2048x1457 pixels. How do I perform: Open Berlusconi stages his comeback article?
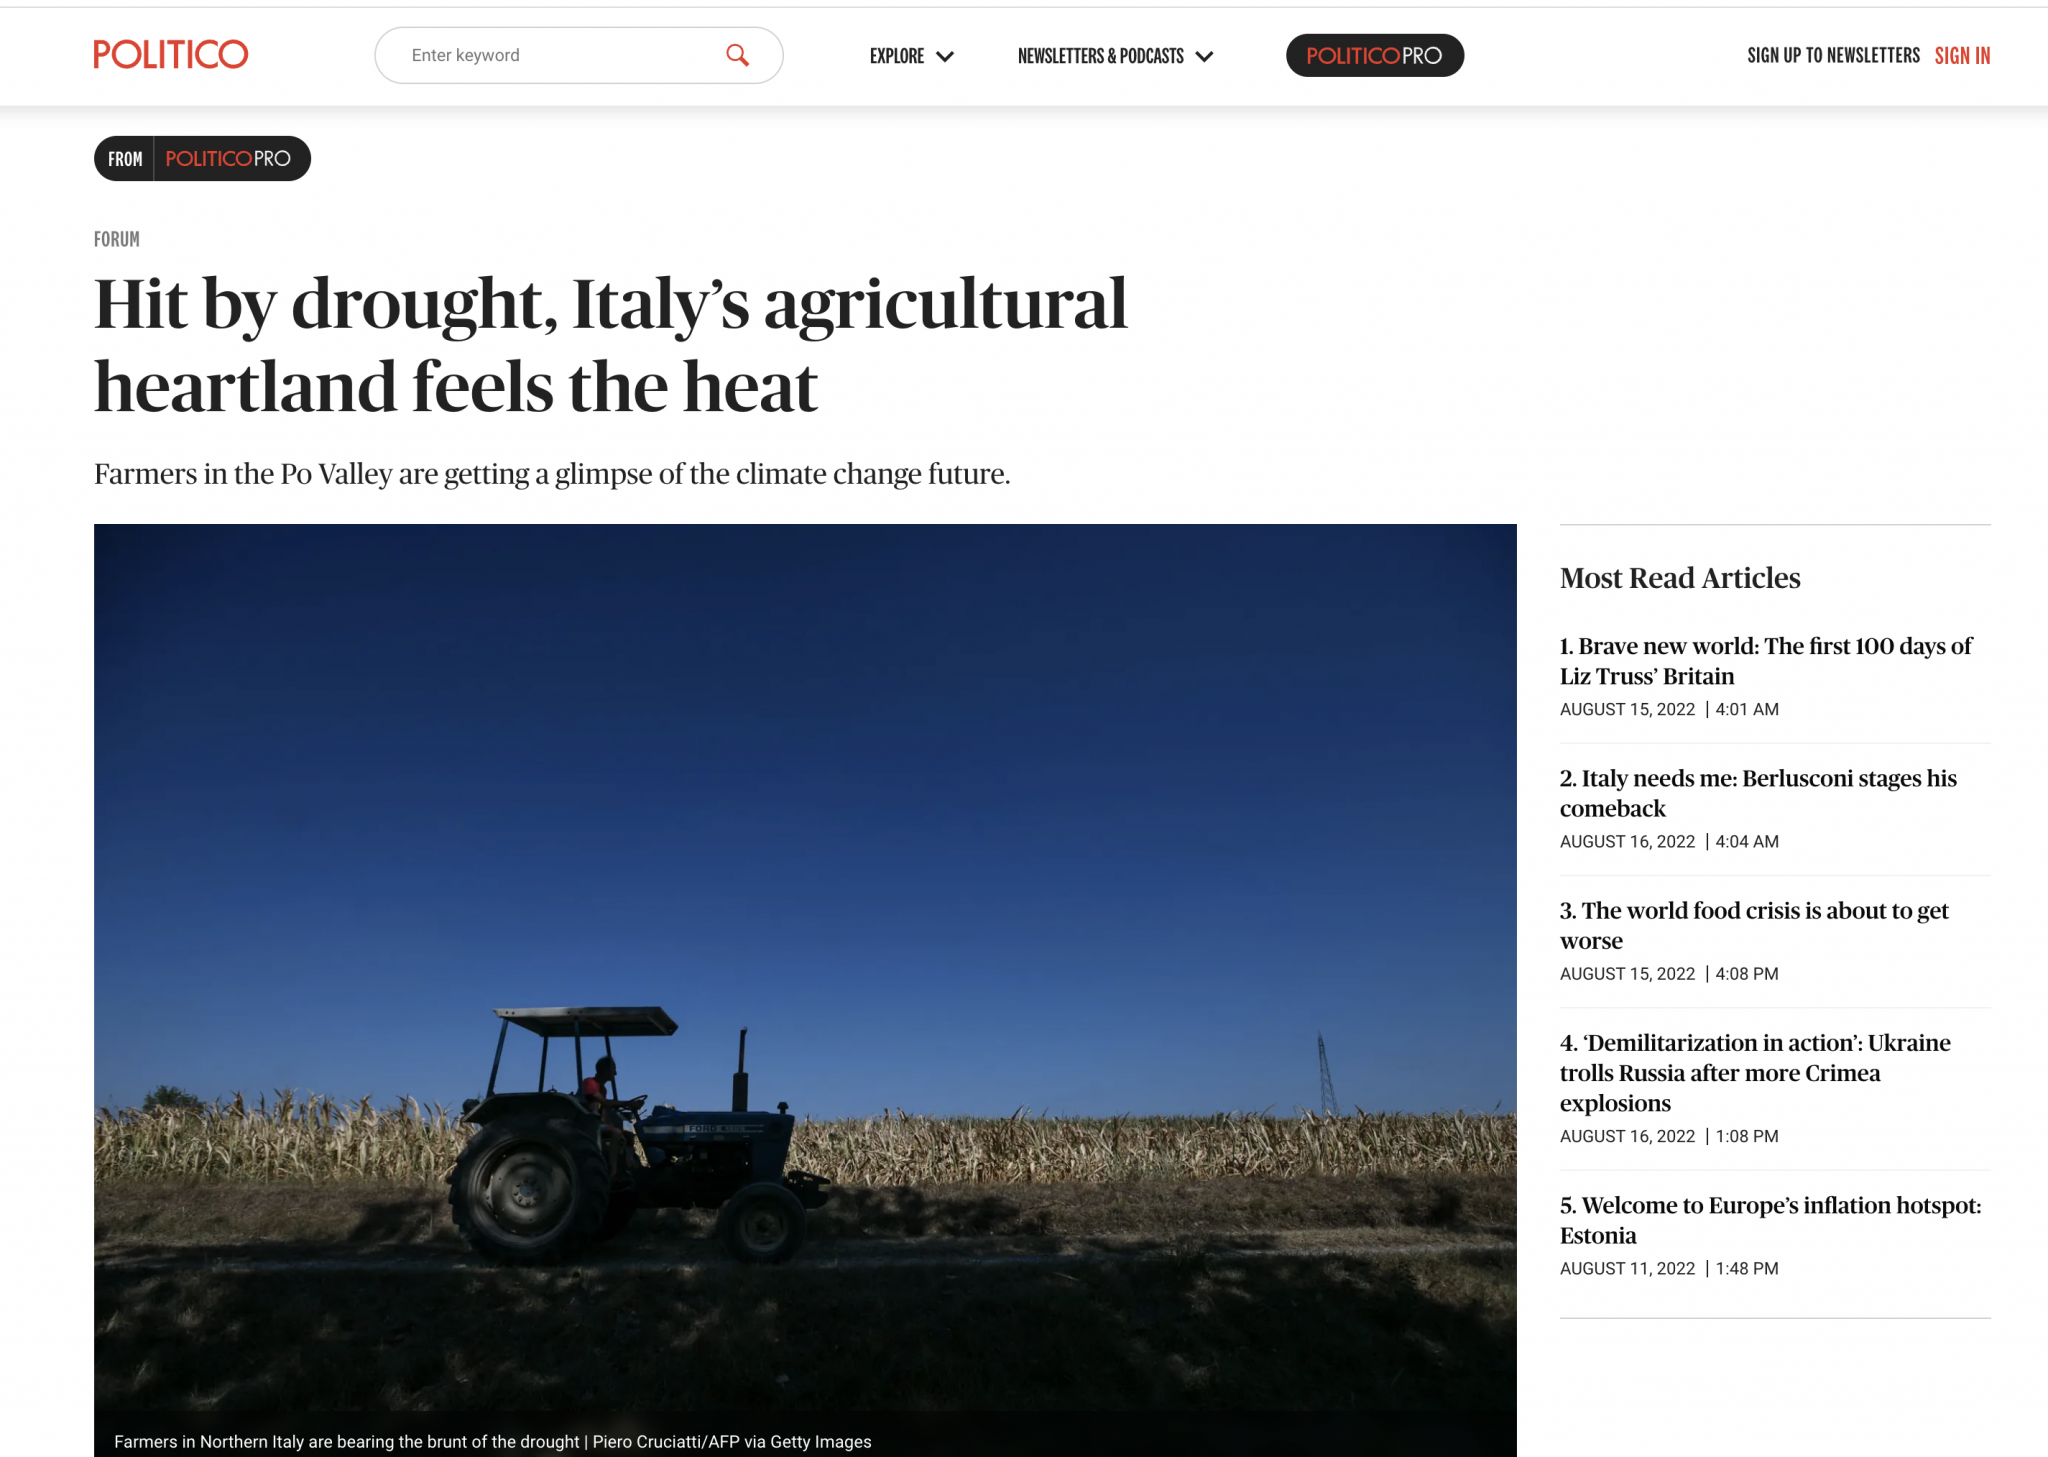[1758, 793]
